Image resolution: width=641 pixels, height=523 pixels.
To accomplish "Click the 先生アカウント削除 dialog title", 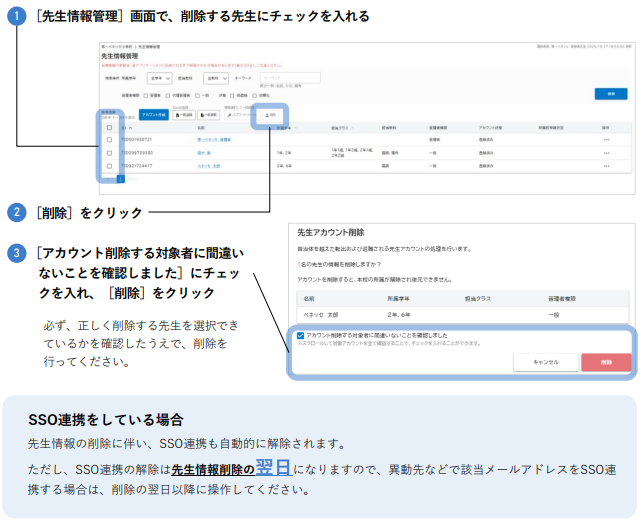I will tap(331, 233).
